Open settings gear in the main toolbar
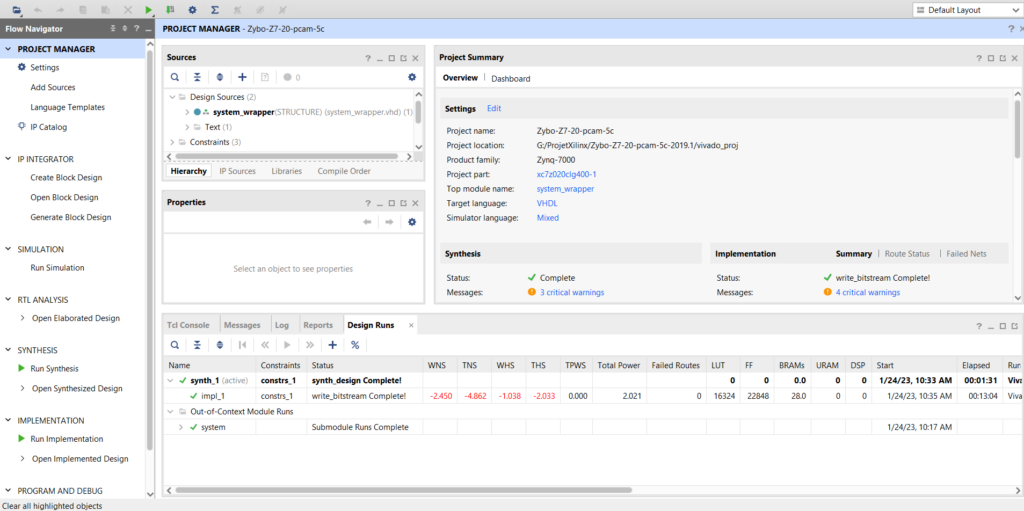1024x511 pixels. pos(192,10)
